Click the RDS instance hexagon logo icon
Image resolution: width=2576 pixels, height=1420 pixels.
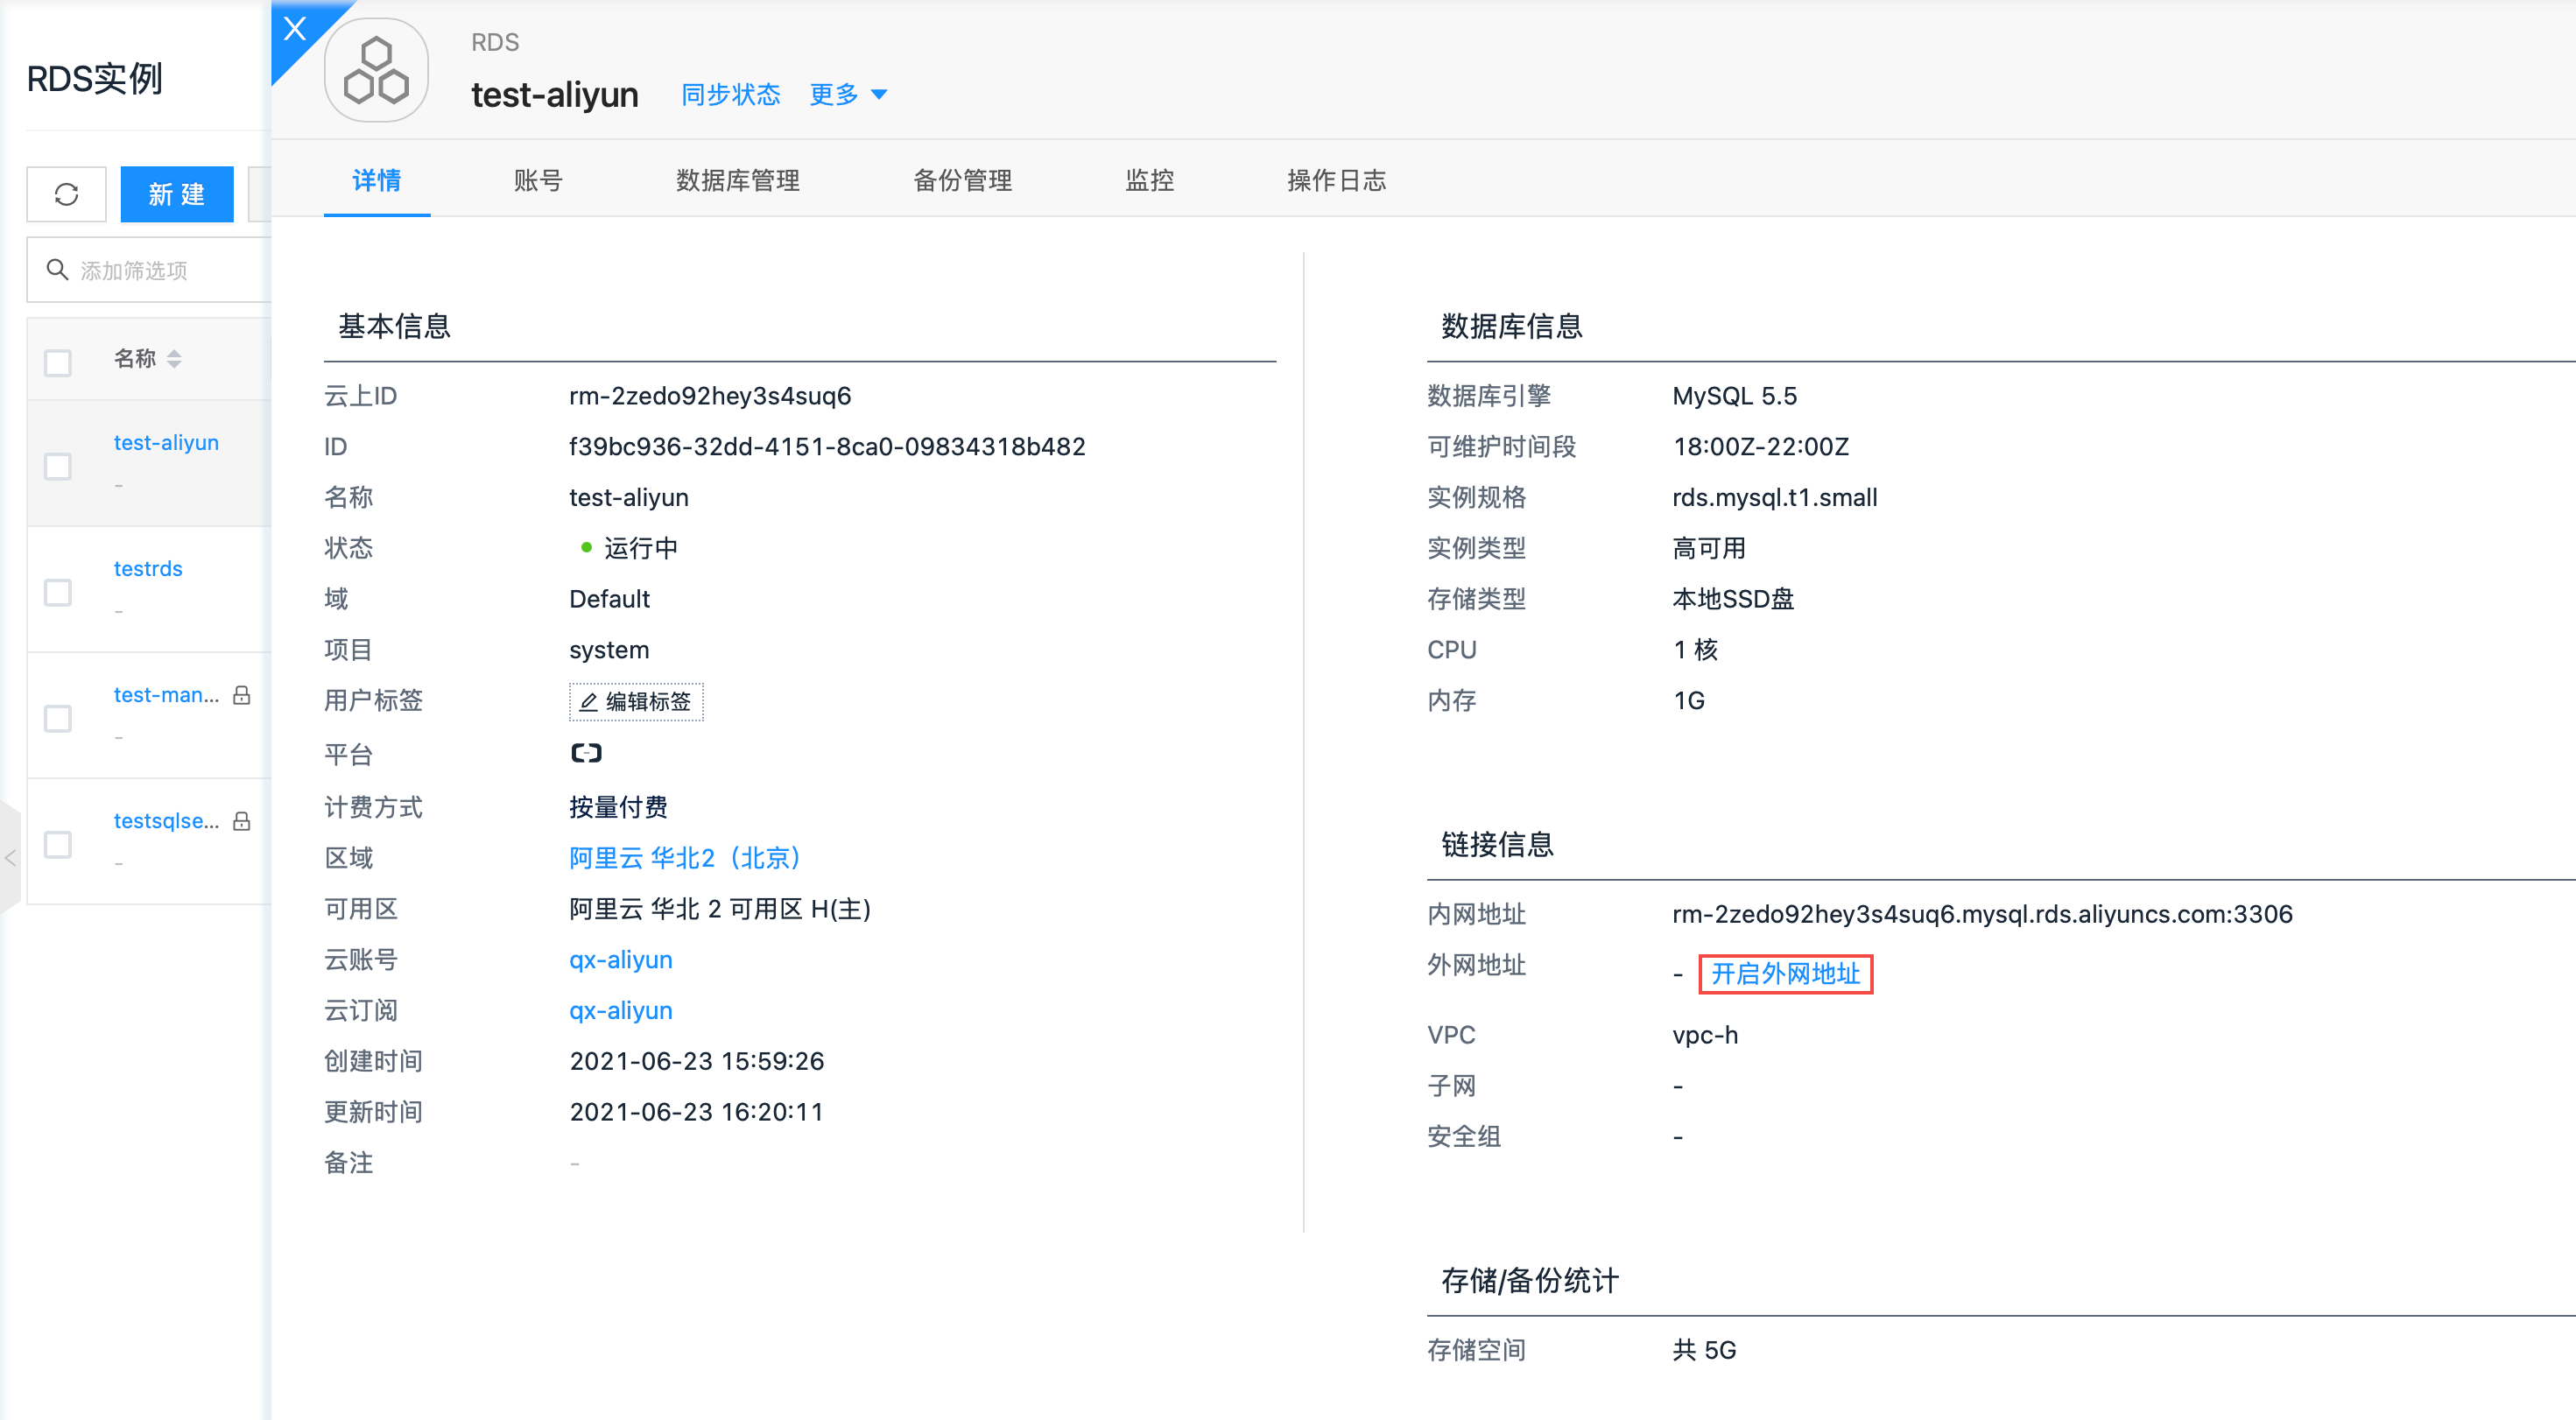pos(376,70)
